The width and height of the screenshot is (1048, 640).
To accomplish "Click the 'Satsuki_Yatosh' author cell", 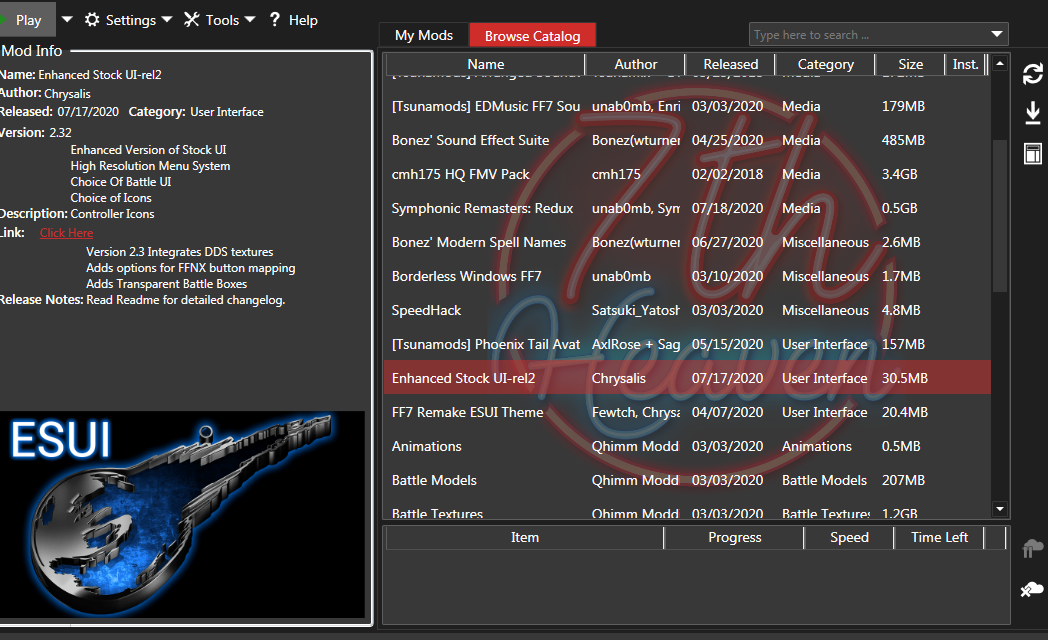I will tap(635, 311).
